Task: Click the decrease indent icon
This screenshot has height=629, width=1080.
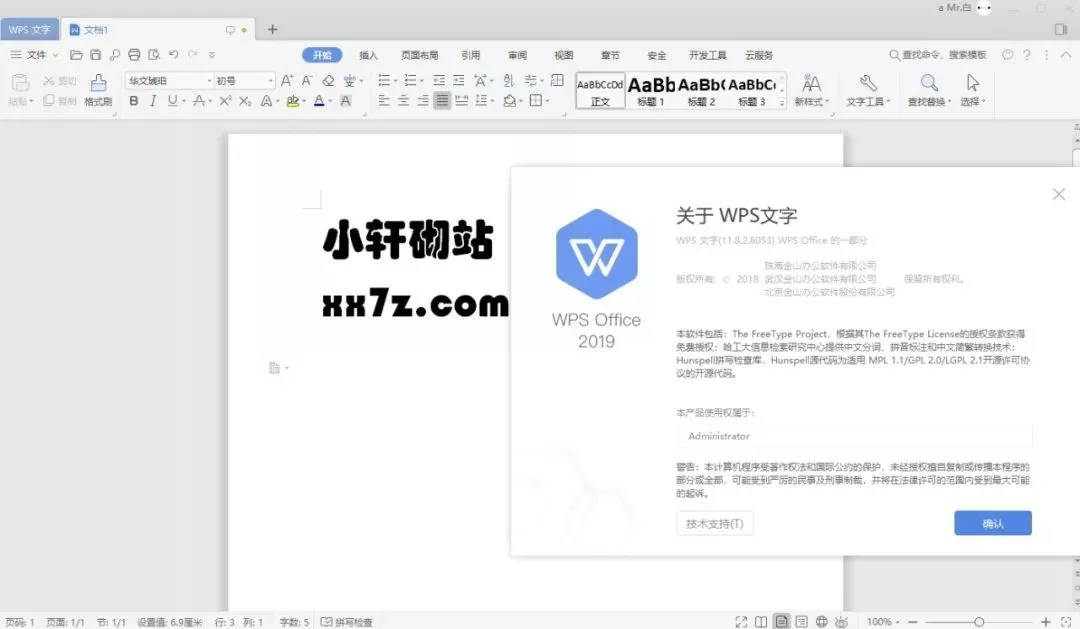Action: (x=439, y=81)
